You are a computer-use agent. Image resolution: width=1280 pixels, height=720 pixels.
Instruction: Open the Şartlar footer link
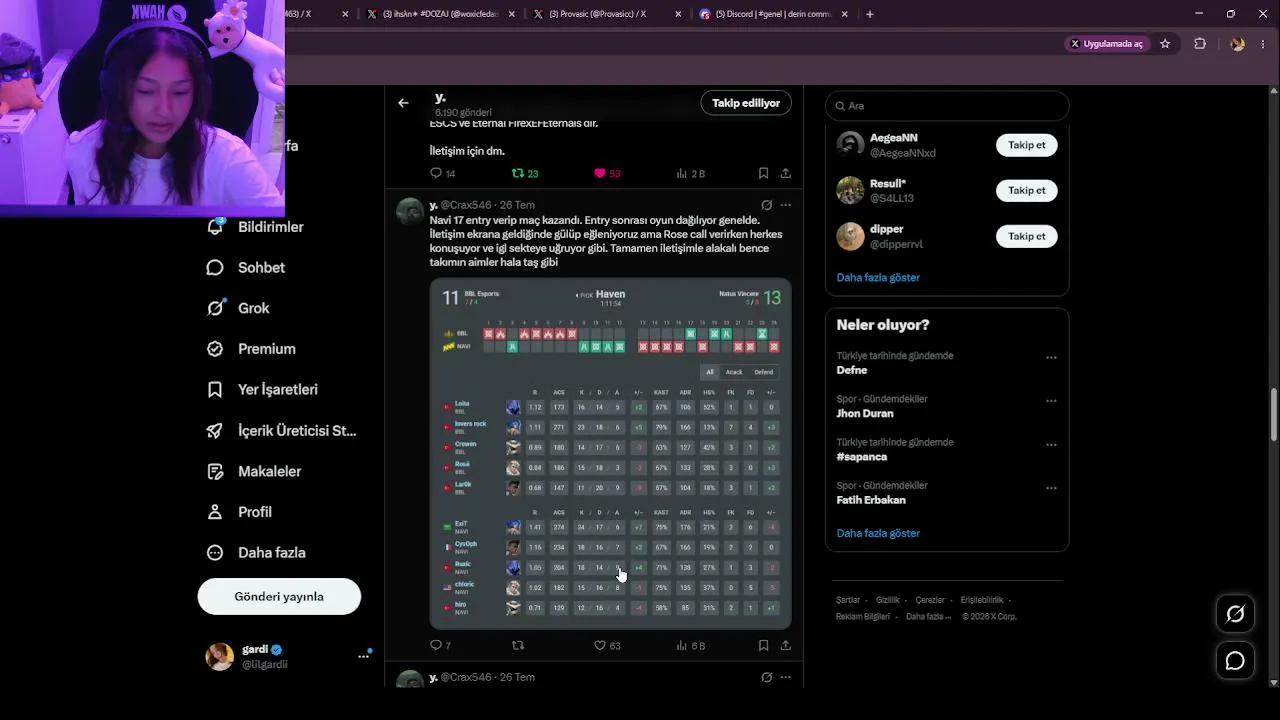(848, 600)
